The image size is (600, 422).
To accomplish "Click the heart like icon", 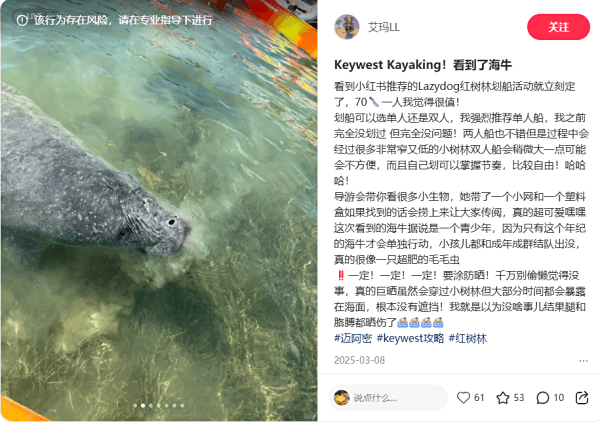I will 463,398.
